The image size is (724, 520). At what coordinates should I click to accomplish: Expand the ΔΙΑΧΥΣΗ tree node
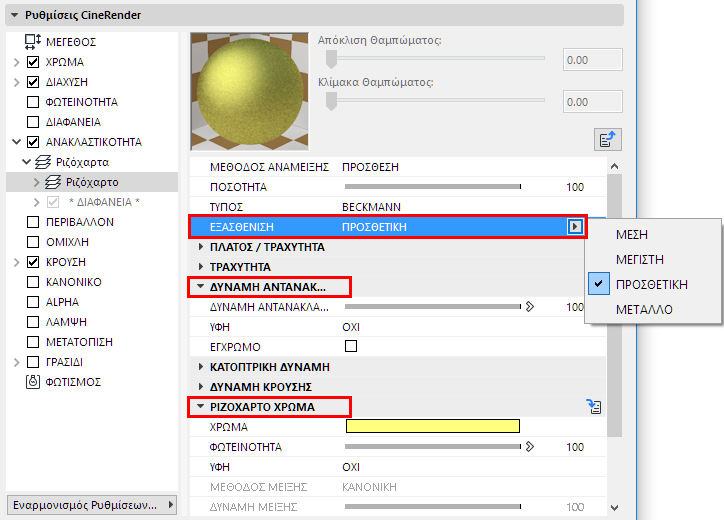17,82
